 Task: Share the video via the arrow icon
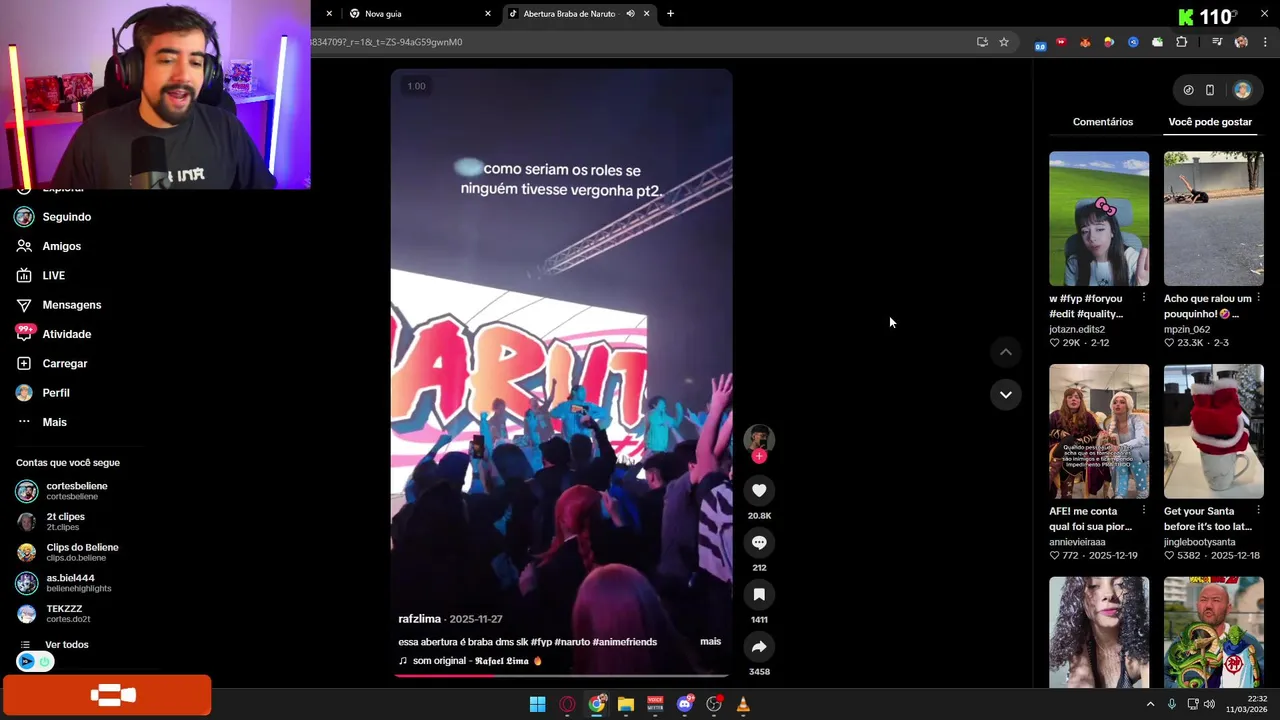(759, 647)
